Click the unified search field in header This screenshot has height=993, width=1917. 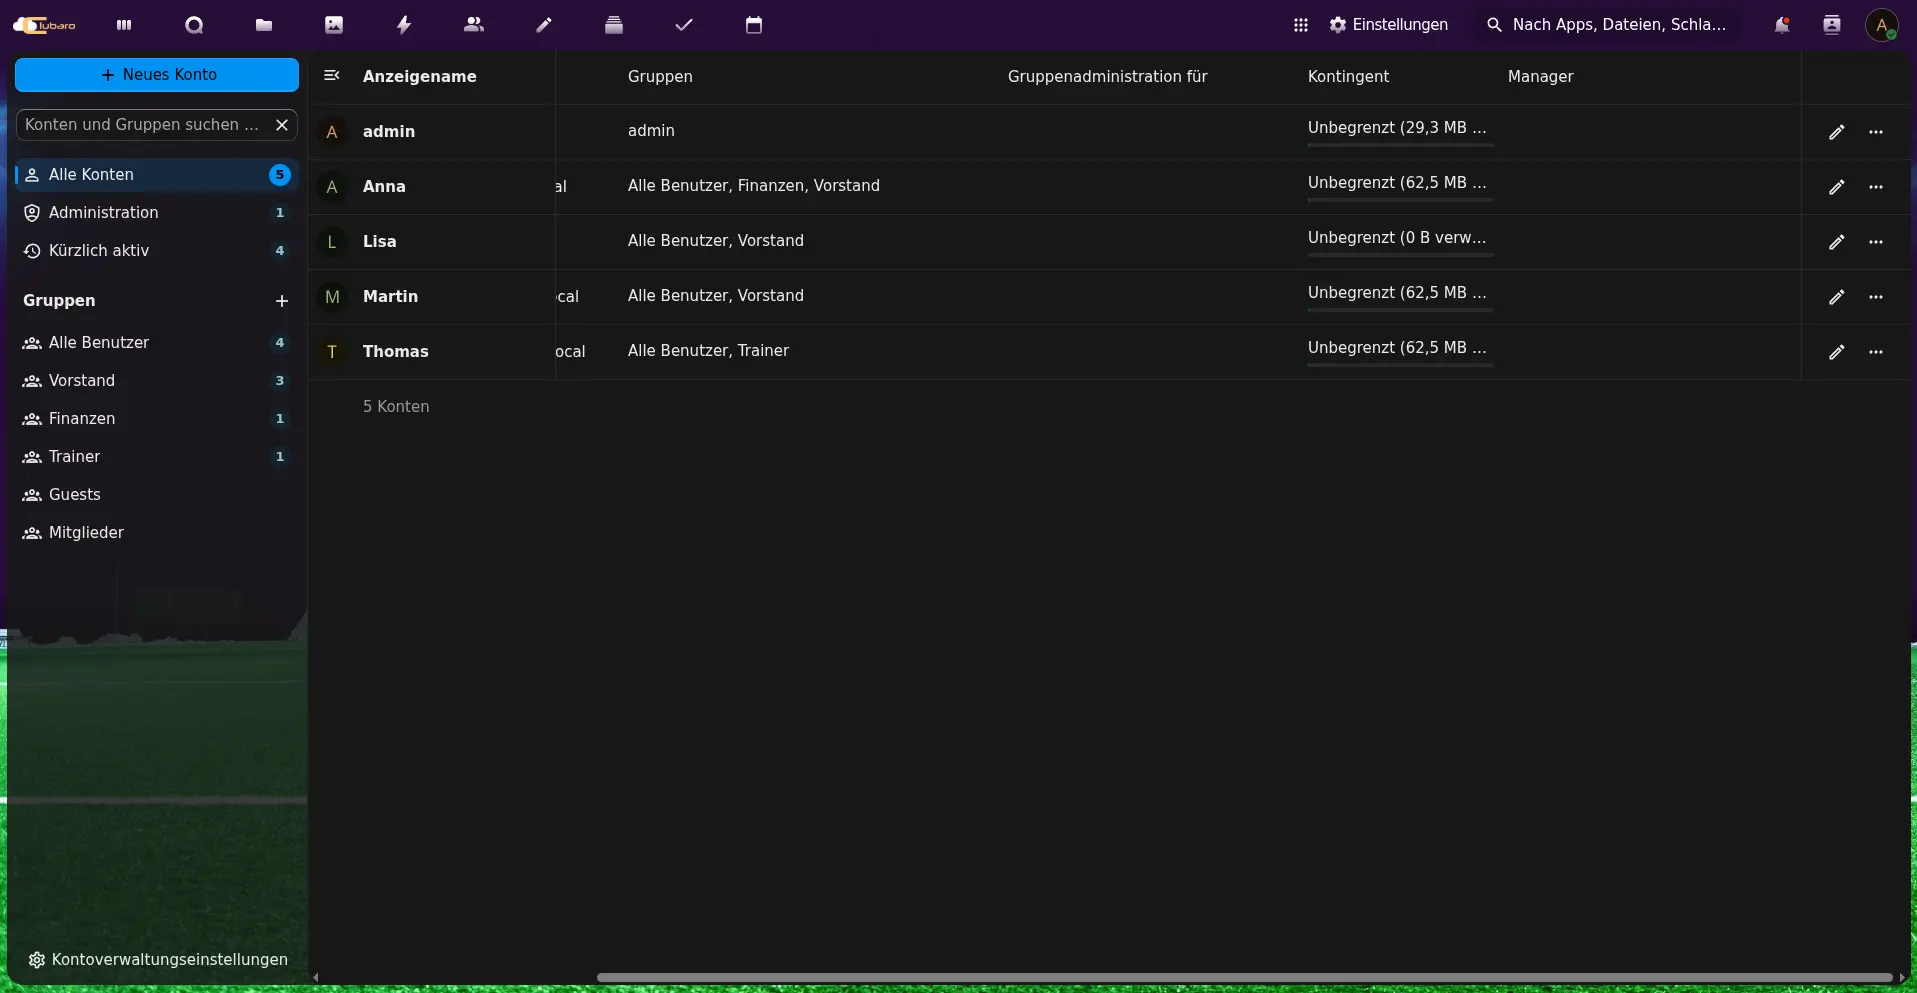pos(1607,25)
